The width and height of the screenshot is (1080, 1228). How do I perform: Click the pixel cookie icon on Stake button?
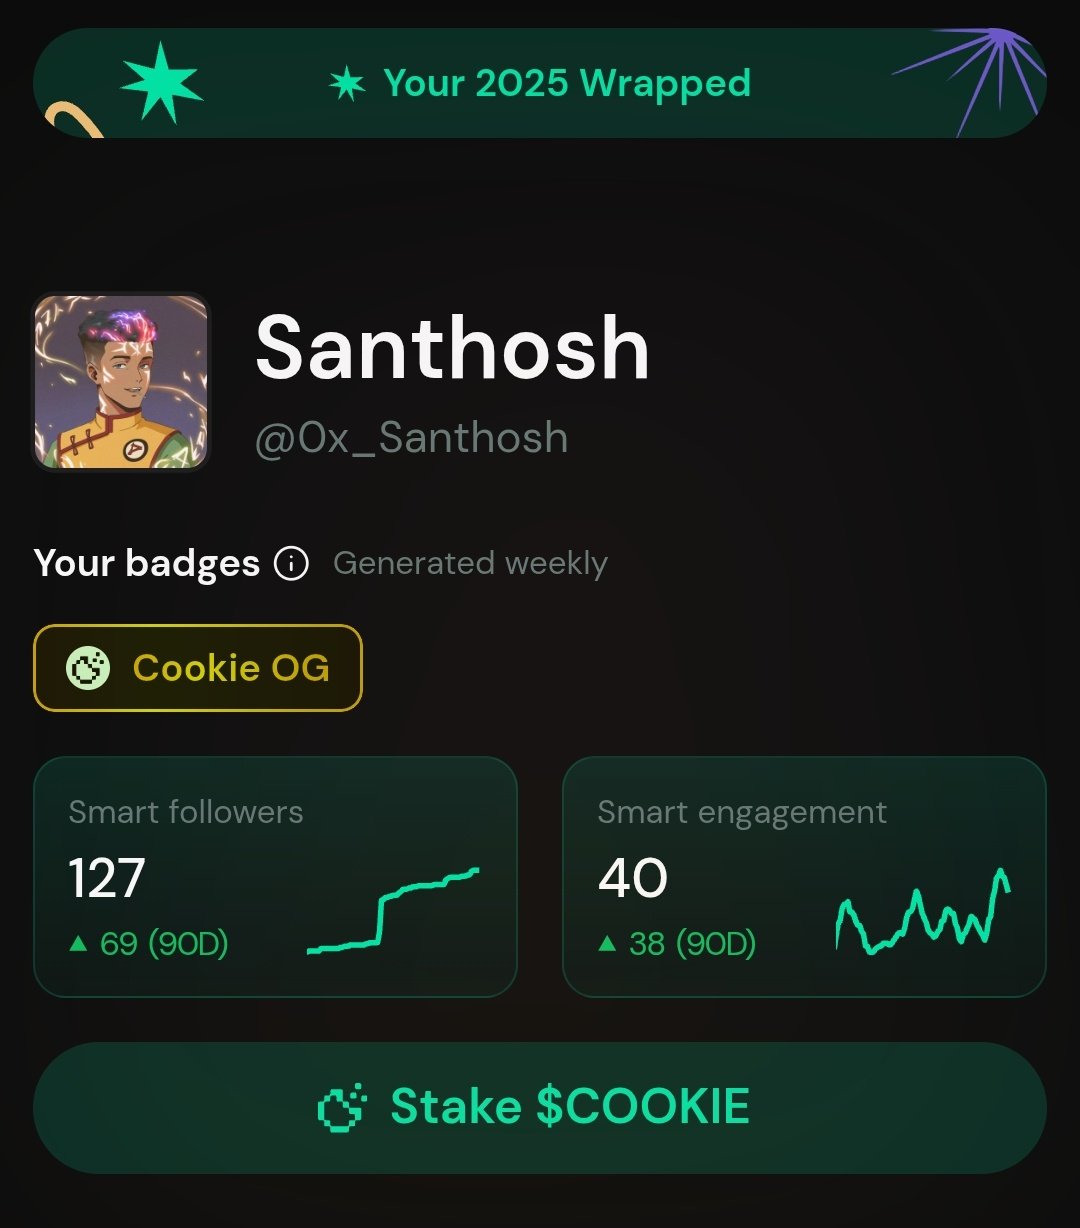coord(342,1108)
